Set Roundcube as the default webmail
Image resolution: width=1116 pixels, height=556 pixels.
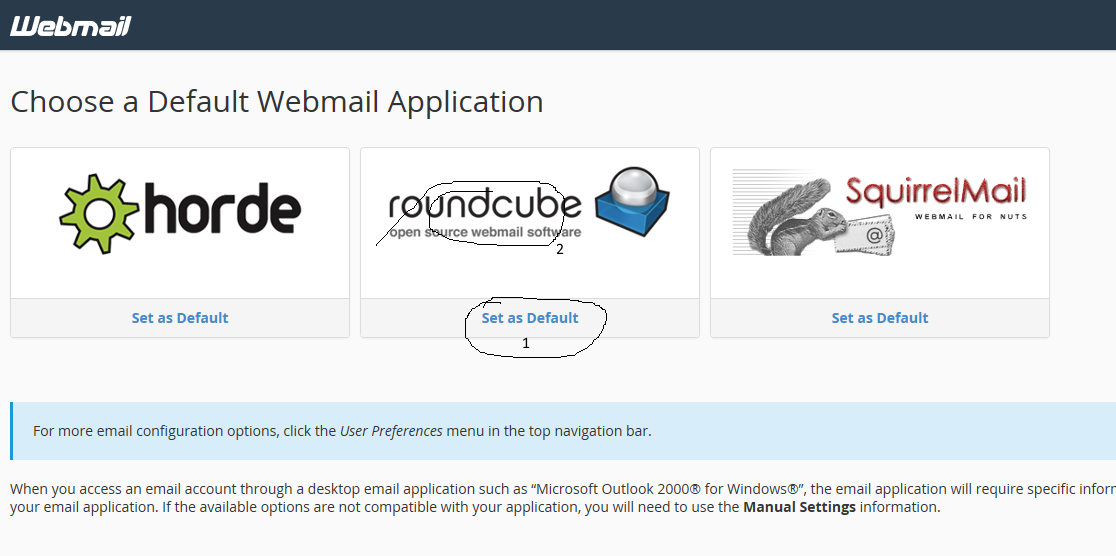click(x=530, y=318)
